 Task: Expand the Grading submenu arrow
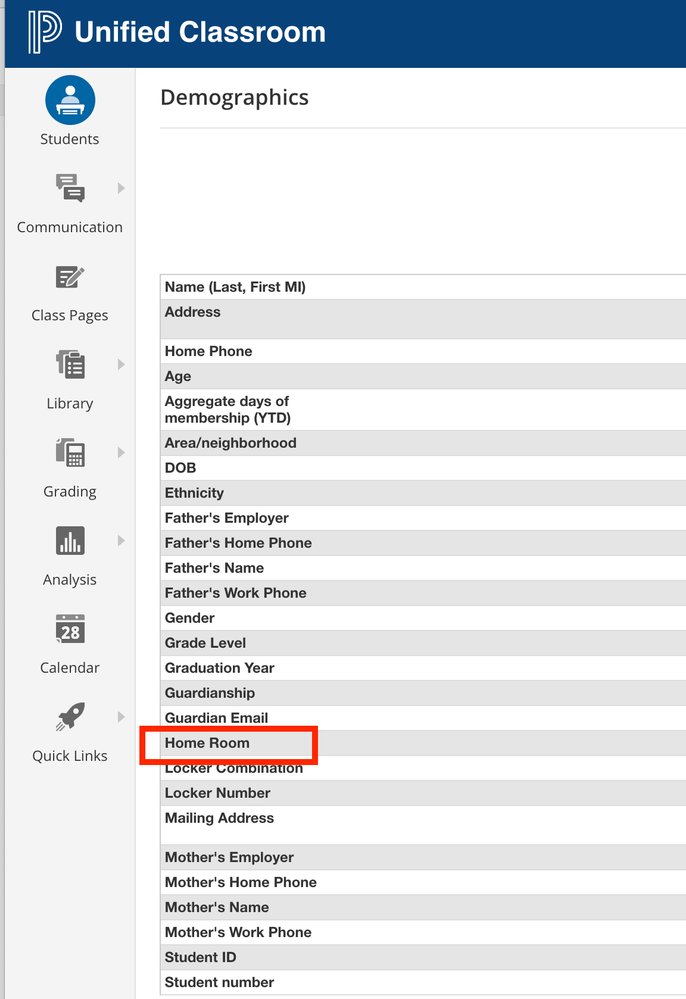coord(121,452)
